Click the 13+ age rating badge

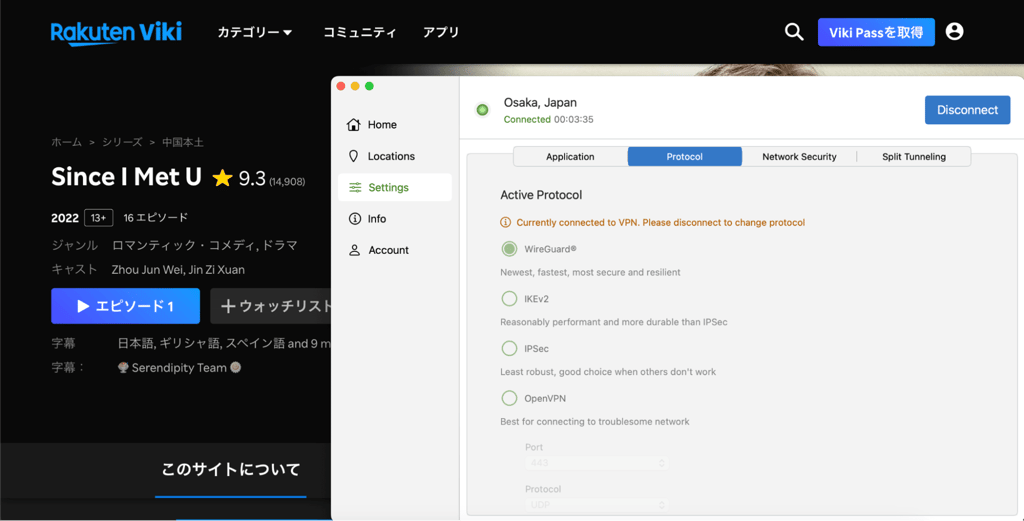(x=99, y=218)
